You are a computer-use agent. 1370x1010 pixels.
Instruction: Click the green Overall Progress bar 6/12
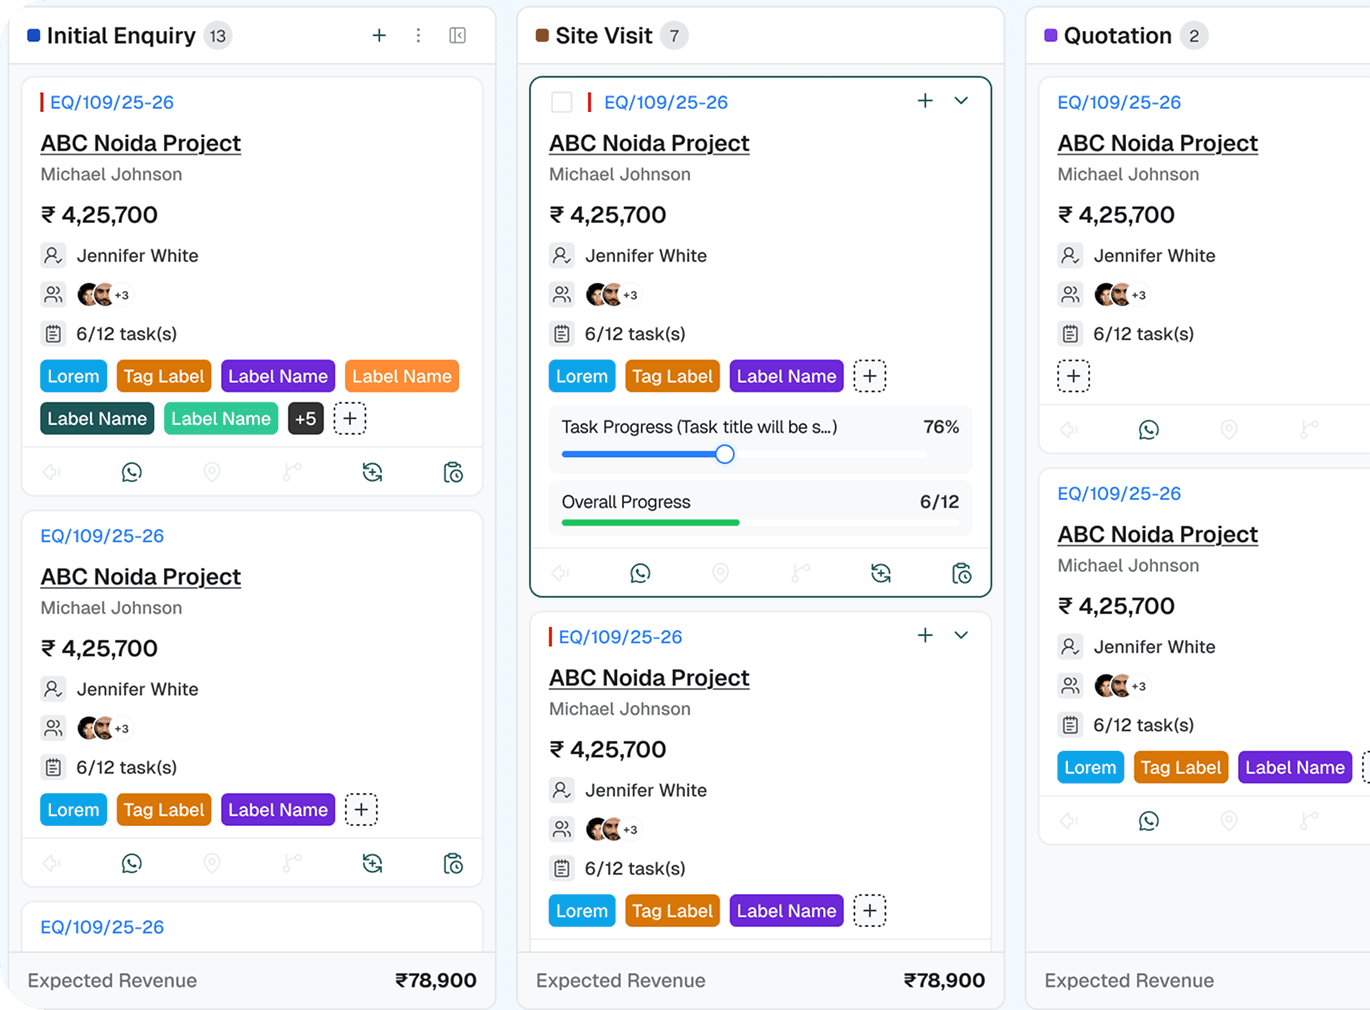click(650, 522)
